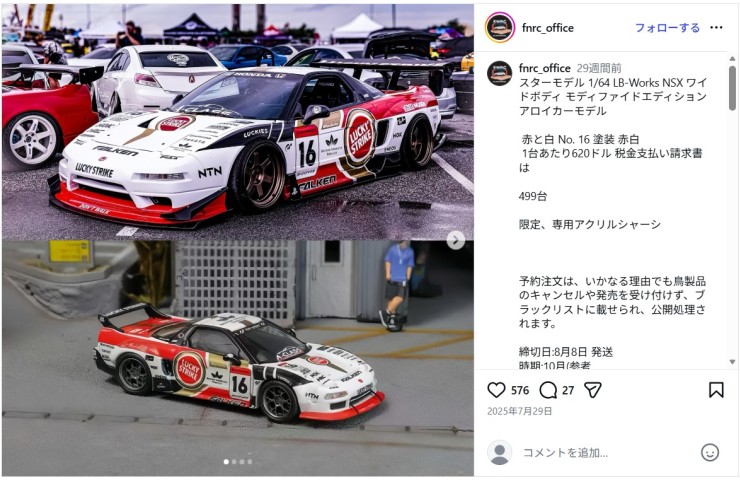The image size is (740, 480).
Task: Click fnrc_office avatar beside the caption
Action: point(500,74)
